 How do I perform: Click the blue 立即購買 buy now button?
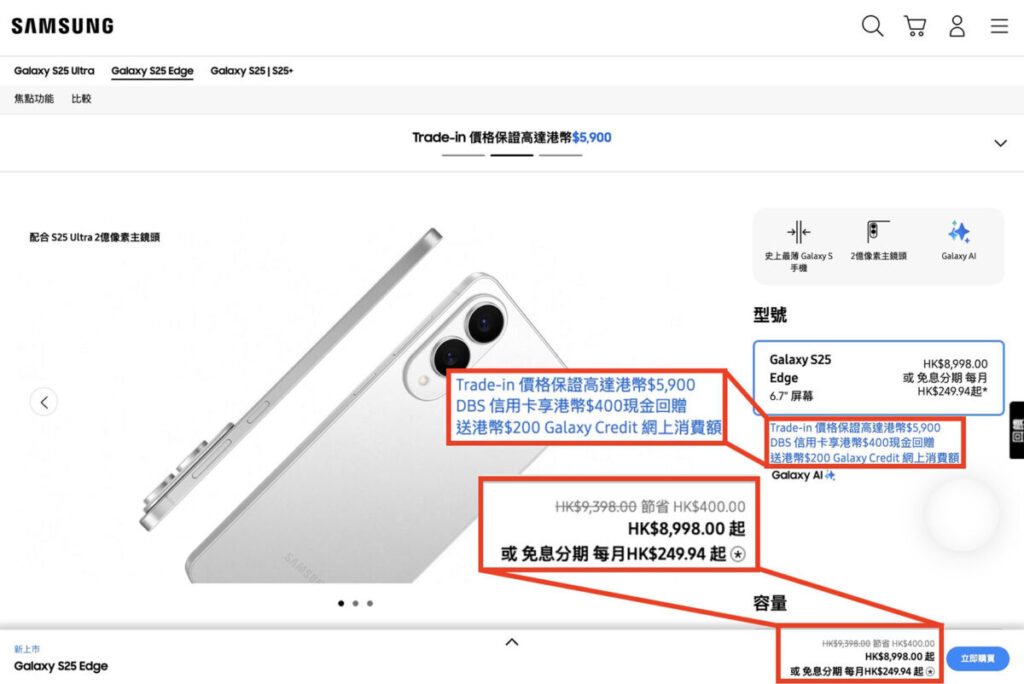pos(977,659)
